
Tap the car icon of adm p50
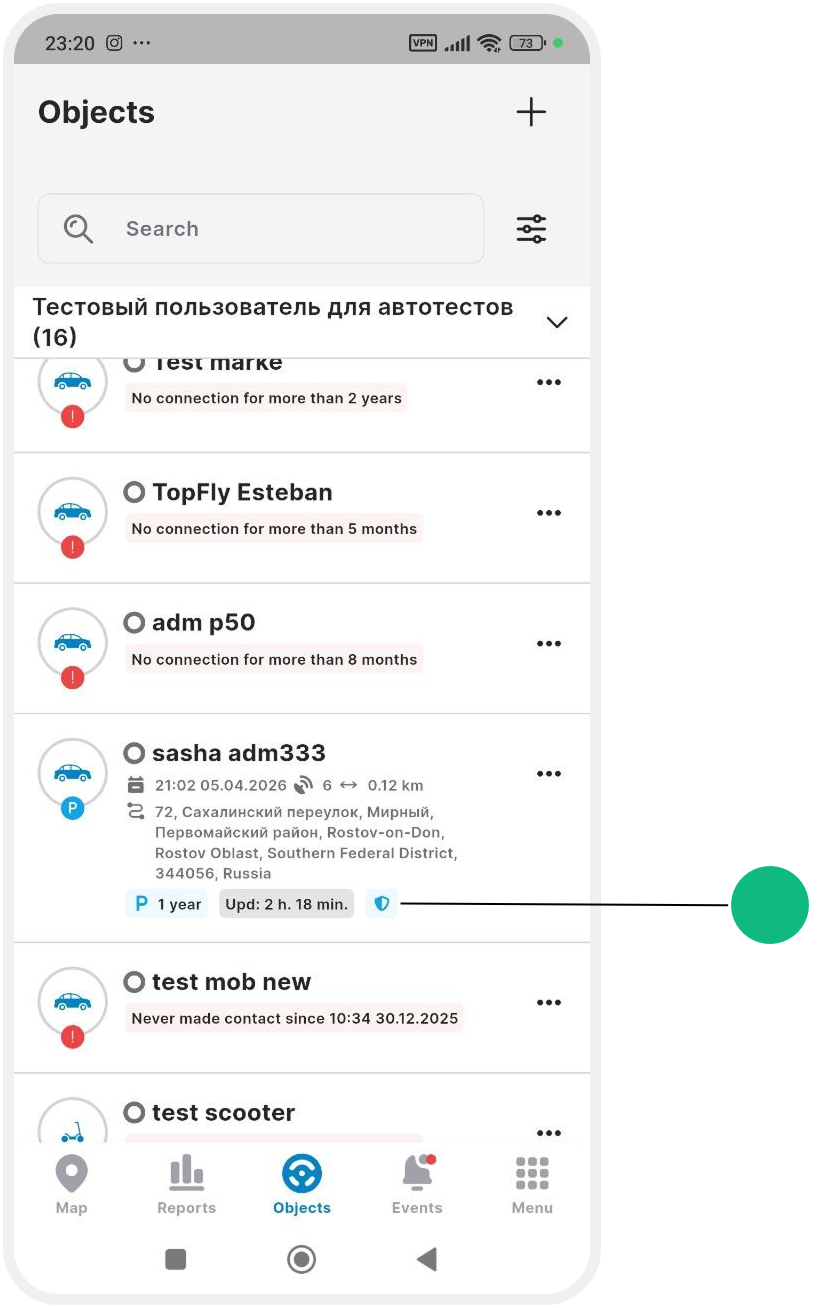(x=72, y=642)
